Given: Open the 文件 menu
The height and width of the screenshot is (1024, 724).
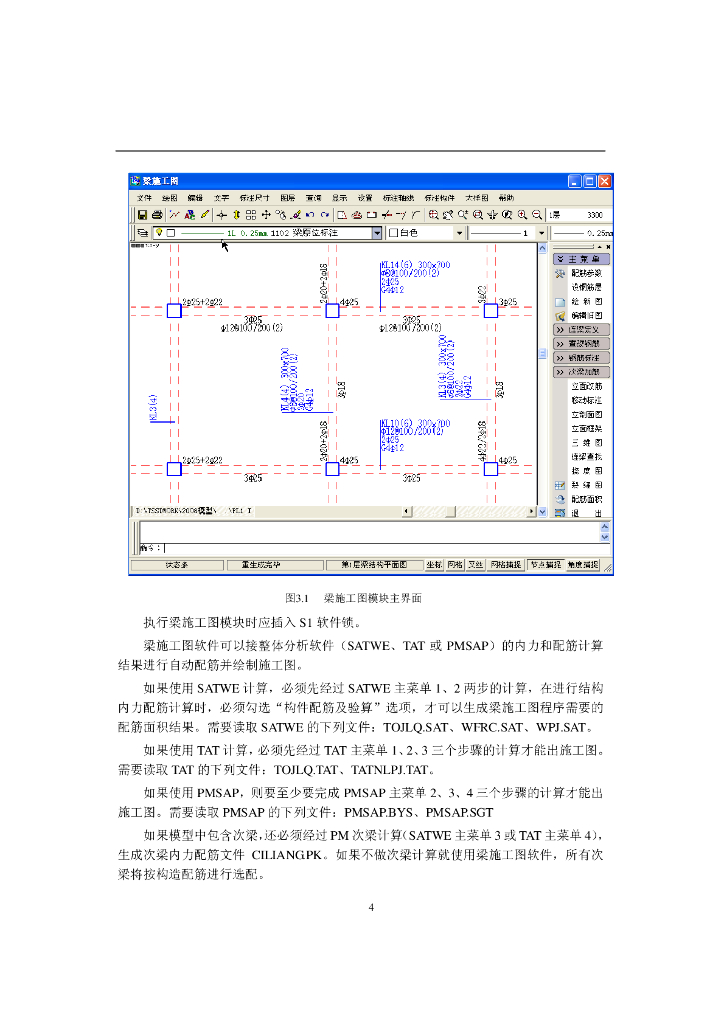Looking at the screenshot, I should pos(144,198).
